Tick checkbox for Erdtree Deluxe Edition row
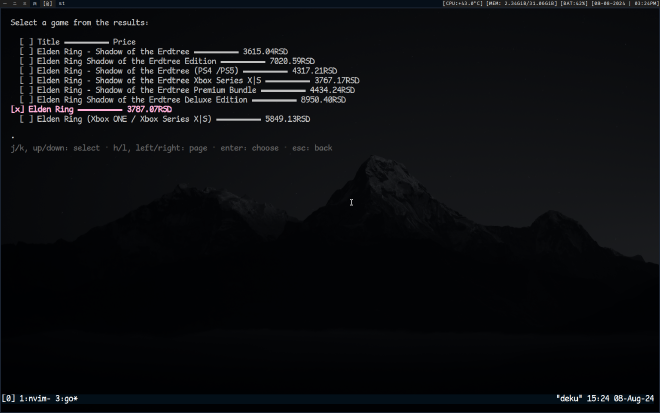This screenshot has height=413, width=660. 26,100
